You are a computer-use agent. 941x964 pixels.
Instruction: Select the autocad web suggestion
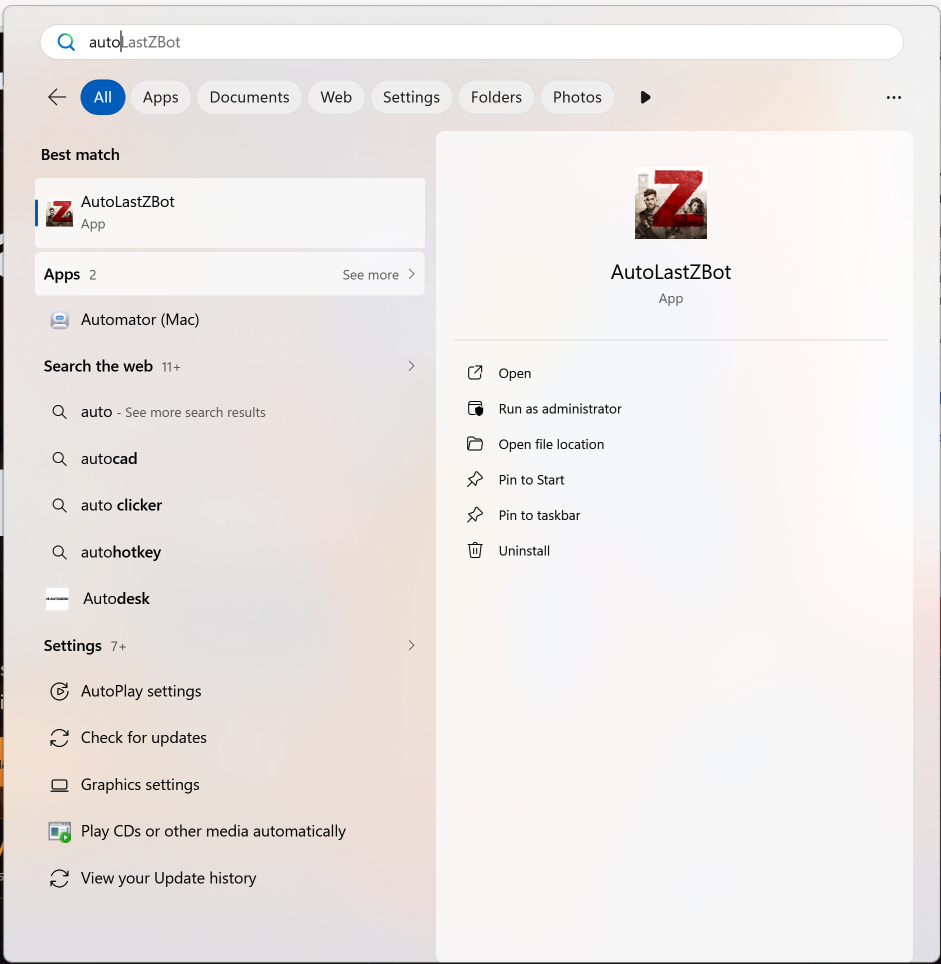tap(230, 459)
